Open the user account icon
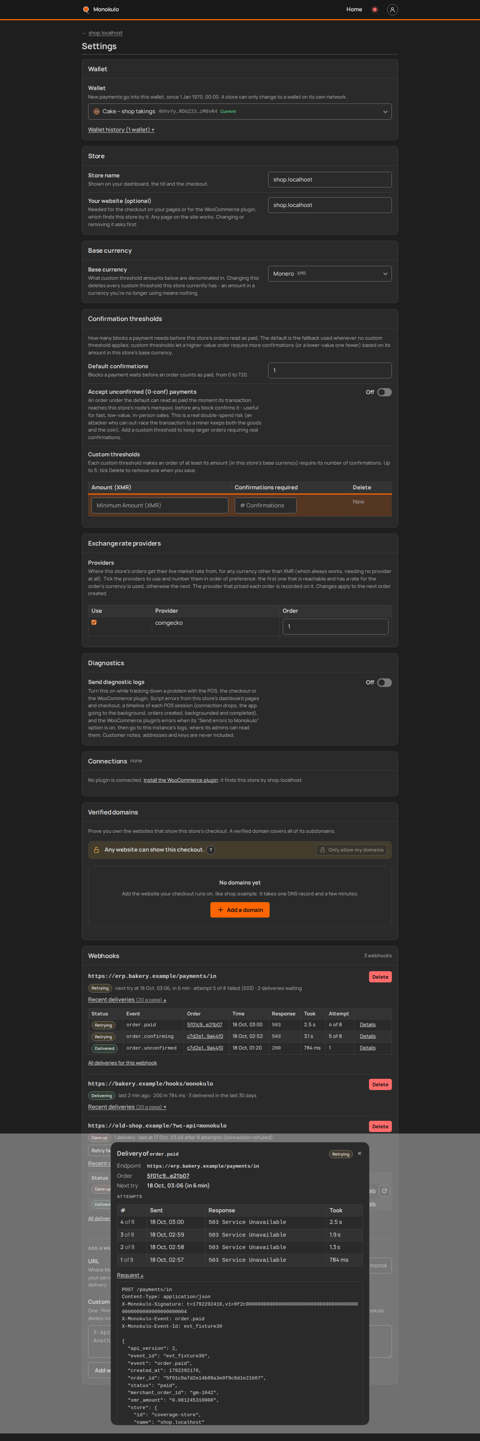The image size is (480, 1441). [x=392, y=9]
